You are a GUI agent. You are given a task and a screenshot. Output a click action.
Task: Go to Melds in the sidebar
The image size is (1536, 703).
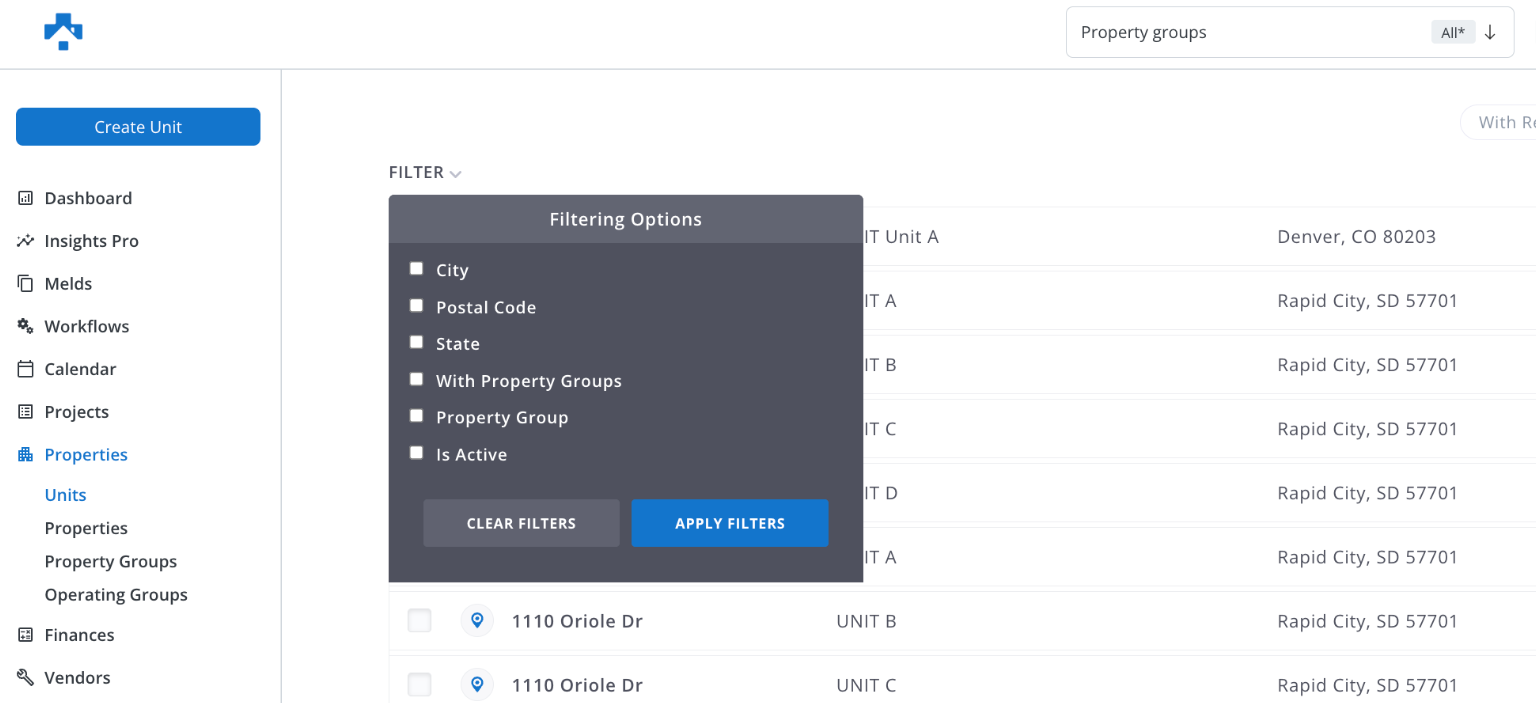pyautogui.click(x=68, y=284)
